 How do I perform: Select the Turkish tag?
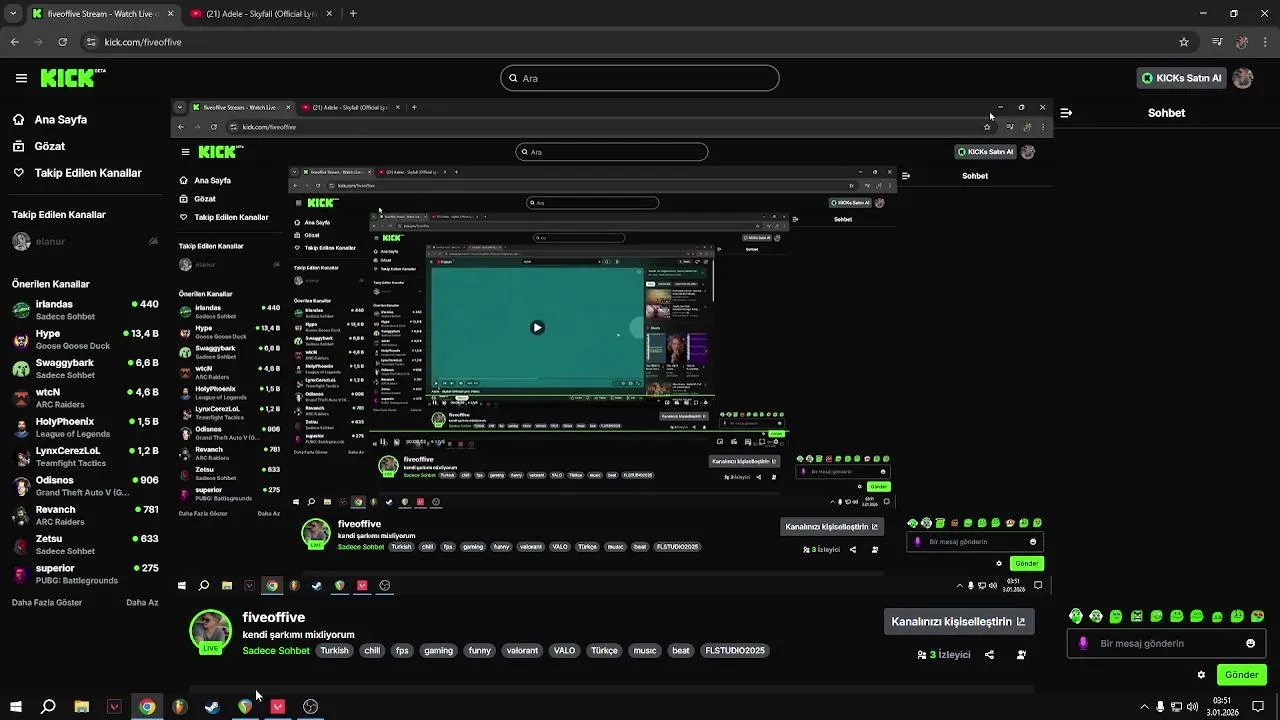point(334,650)
